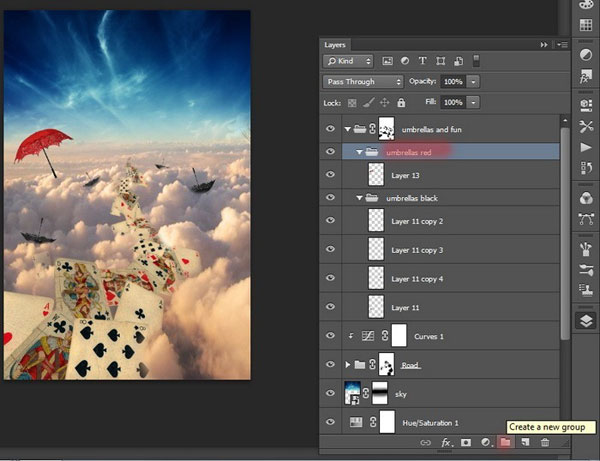Open the Channels panel icon

tap(586, 198)
